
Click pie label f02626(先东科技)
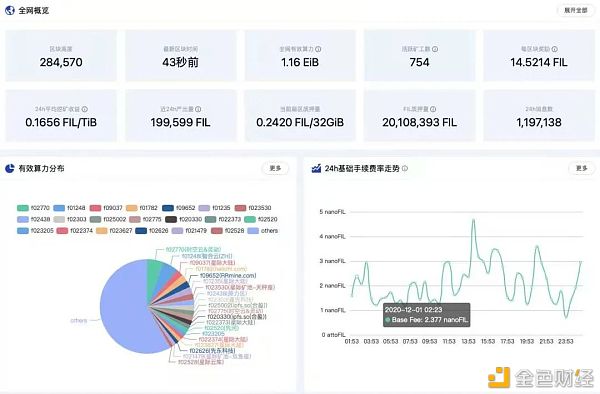(213, 350)
